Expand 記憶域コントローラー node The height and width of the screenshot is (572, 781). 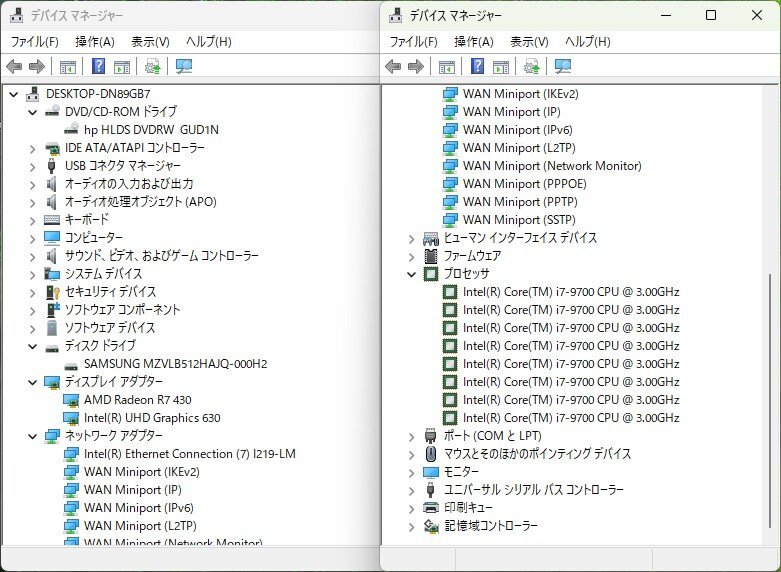(411, 527)
